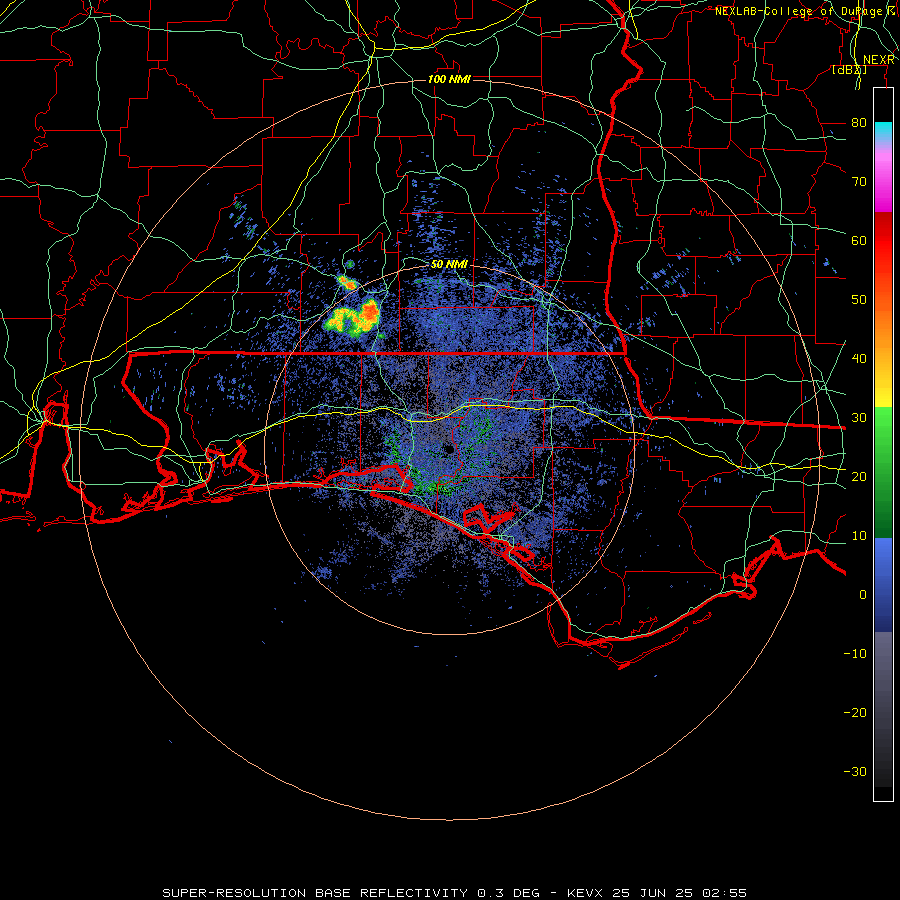900x900 pixels.
Task: Click the black radar site dot at center
Action: point(449,450)
